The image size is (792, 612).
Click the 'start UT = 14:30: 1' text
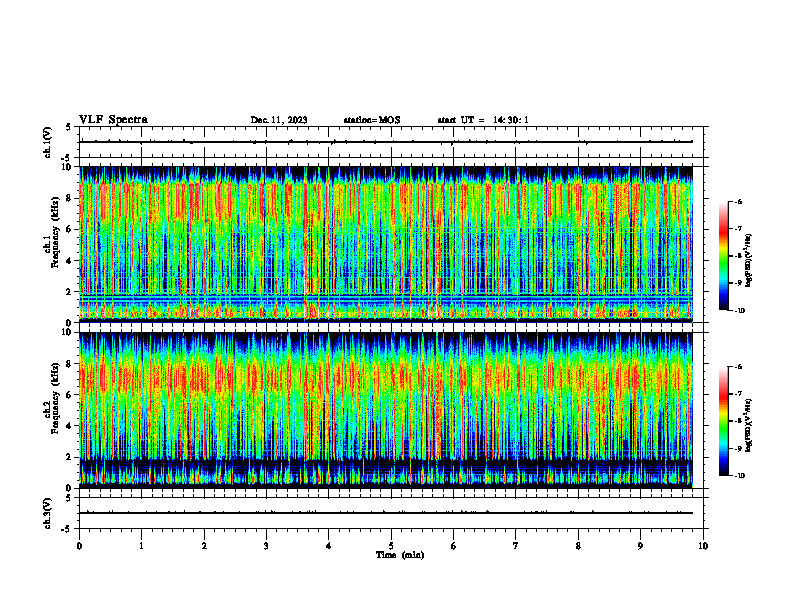pos(483,120)
